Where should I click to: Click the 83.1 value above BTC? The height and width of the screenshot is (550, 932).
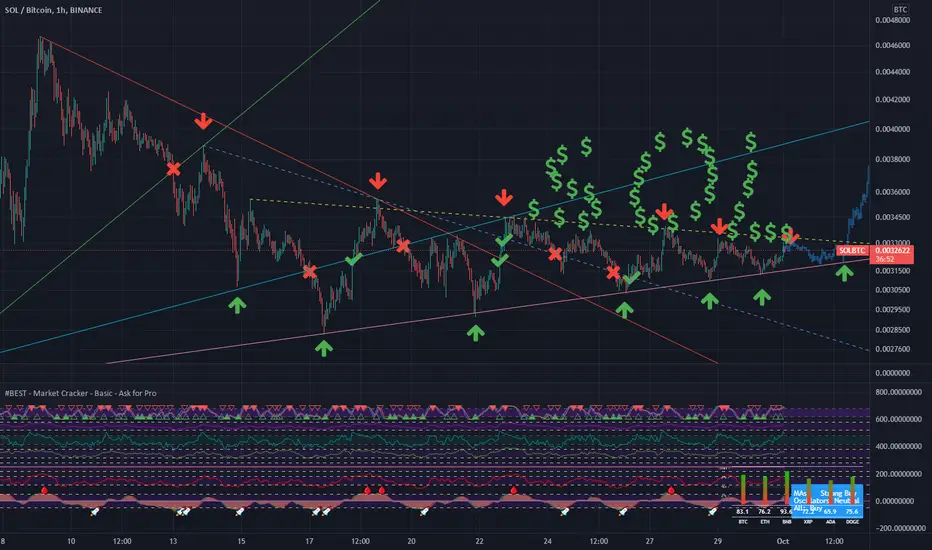tap(742, 512)
